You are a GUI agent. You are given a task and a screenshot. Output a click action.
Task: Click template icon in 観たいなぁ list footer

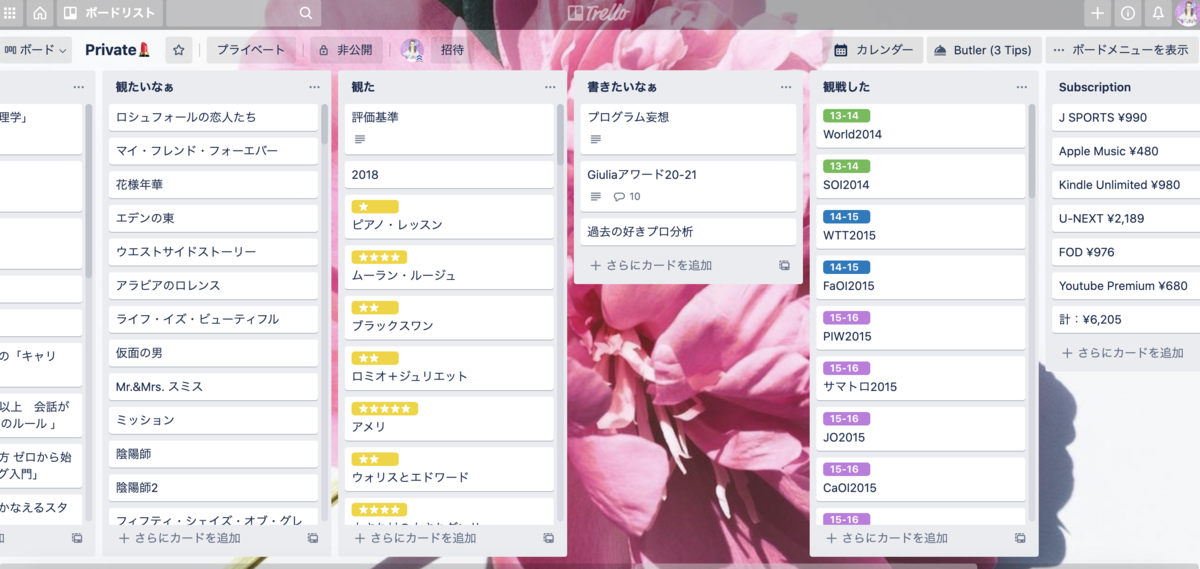313,538
